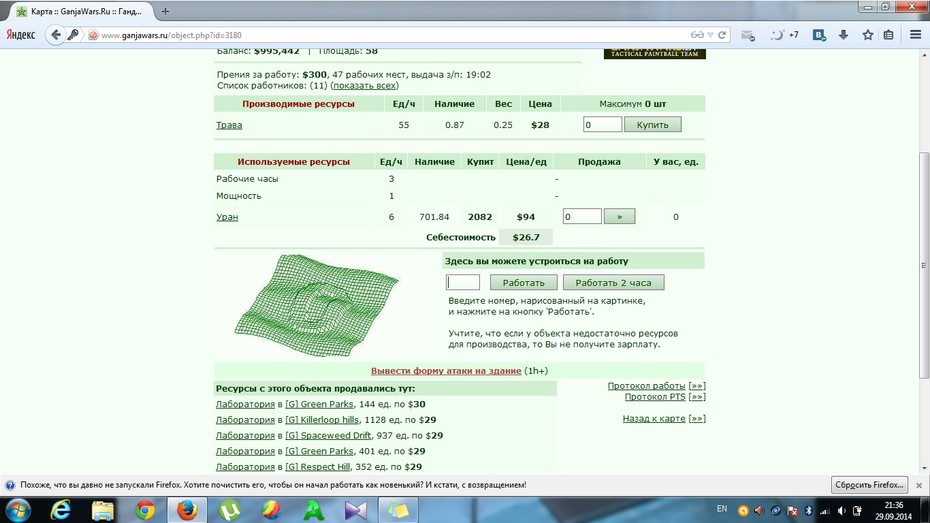Launch Internet Explorer from the taskbar
The image size is (930, 523).
[60, 510]
